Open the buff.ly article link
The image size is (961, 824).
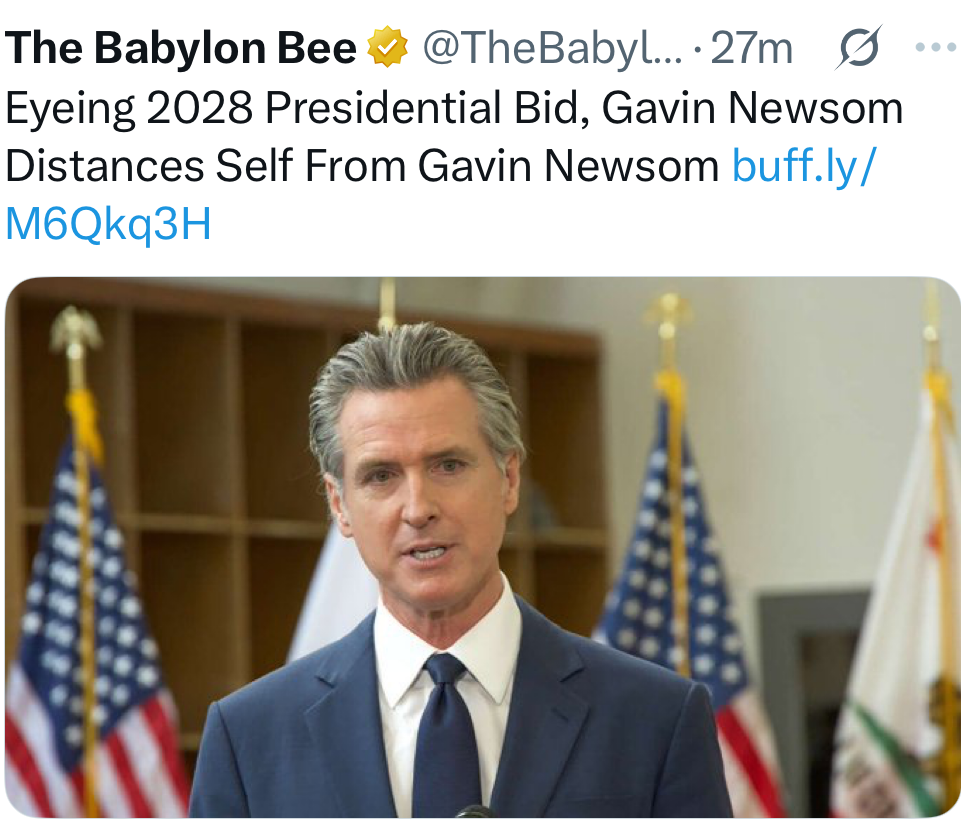(803, 166)
